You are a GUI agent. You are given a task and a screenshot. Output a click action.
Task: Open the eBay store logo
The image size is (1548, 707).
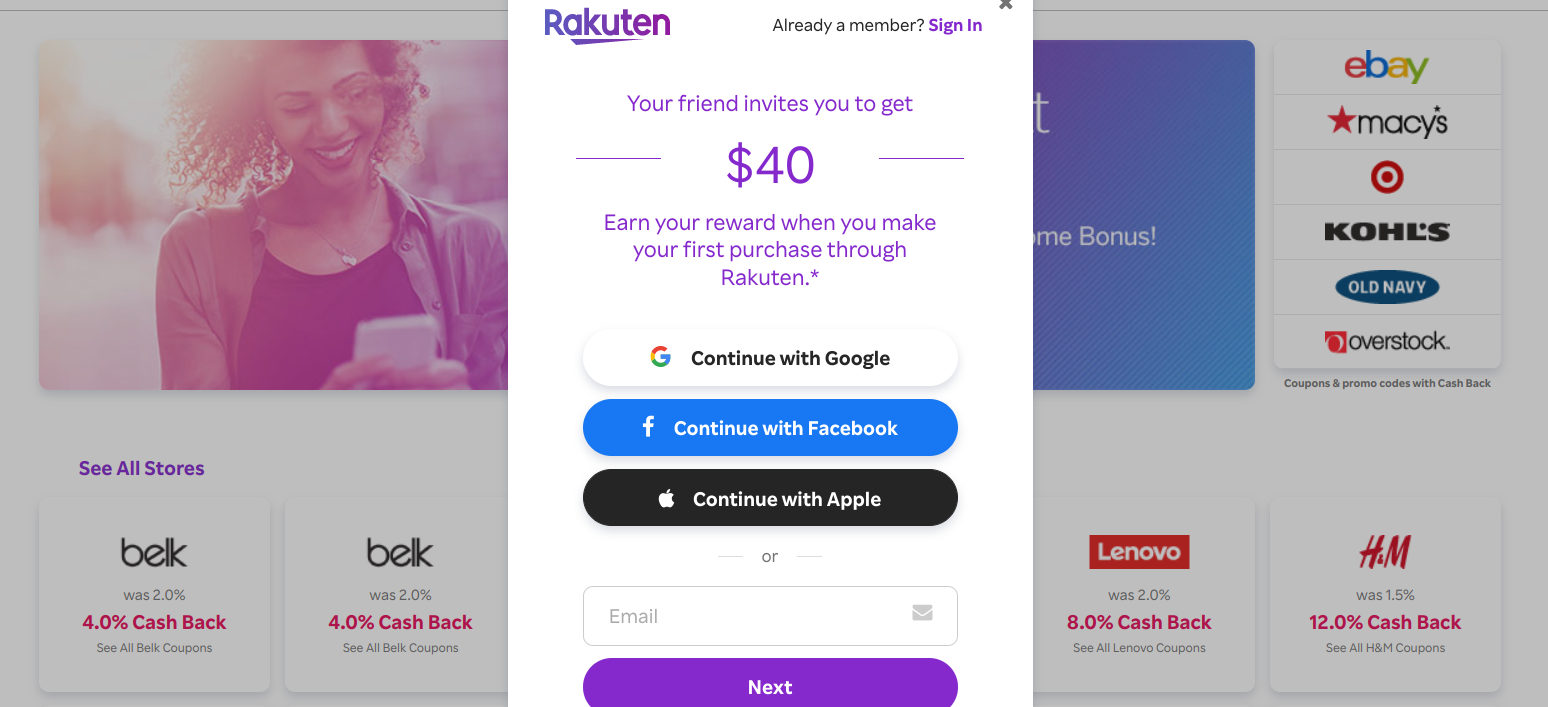click(1387, 67)
